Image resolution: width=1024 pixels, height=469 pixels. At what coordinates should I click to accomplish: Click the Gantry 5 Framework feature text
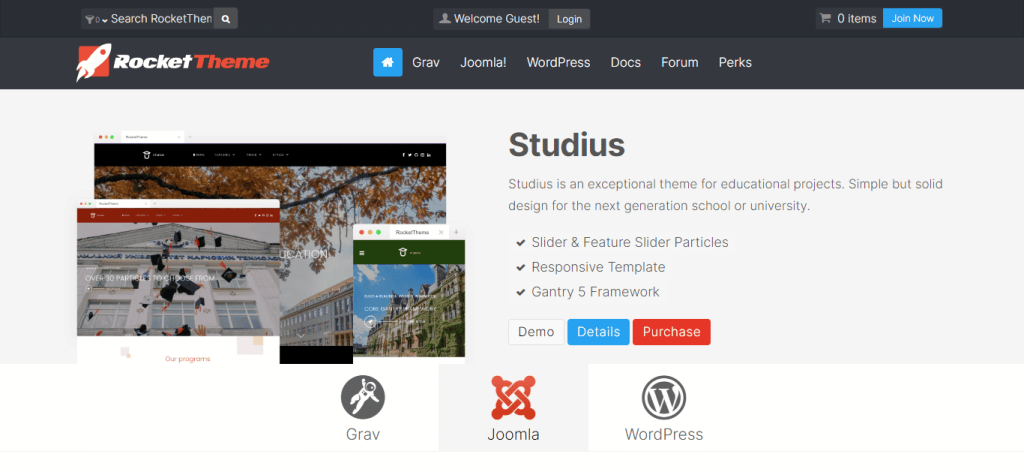(596, 292)
